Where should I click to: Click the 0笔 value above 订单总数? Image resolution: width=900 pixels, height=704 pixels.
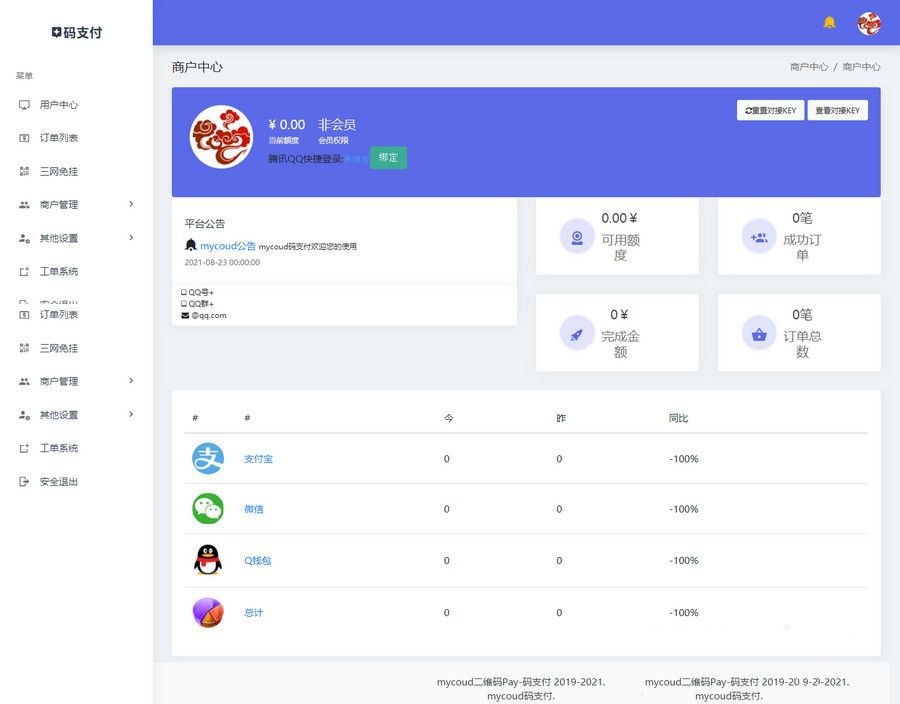point(802,314)
